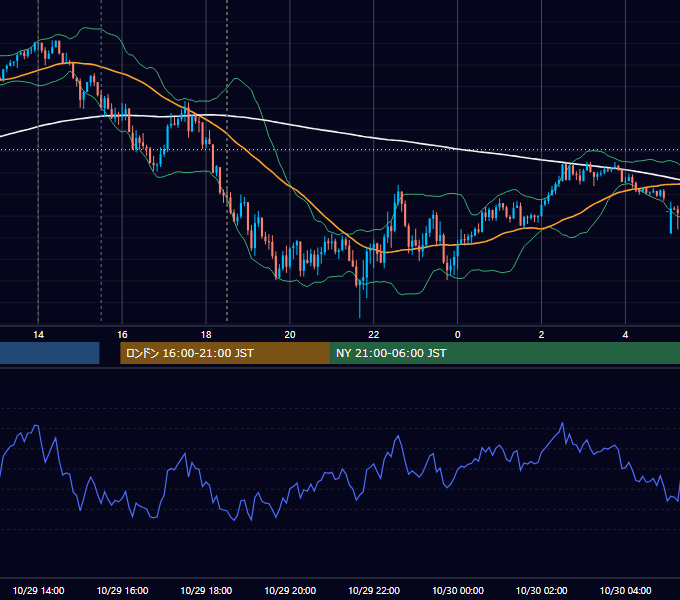Click the oscillator peak near 10/30 02:30
Viewport: 680px width, 600px height.
coord(563,424)
